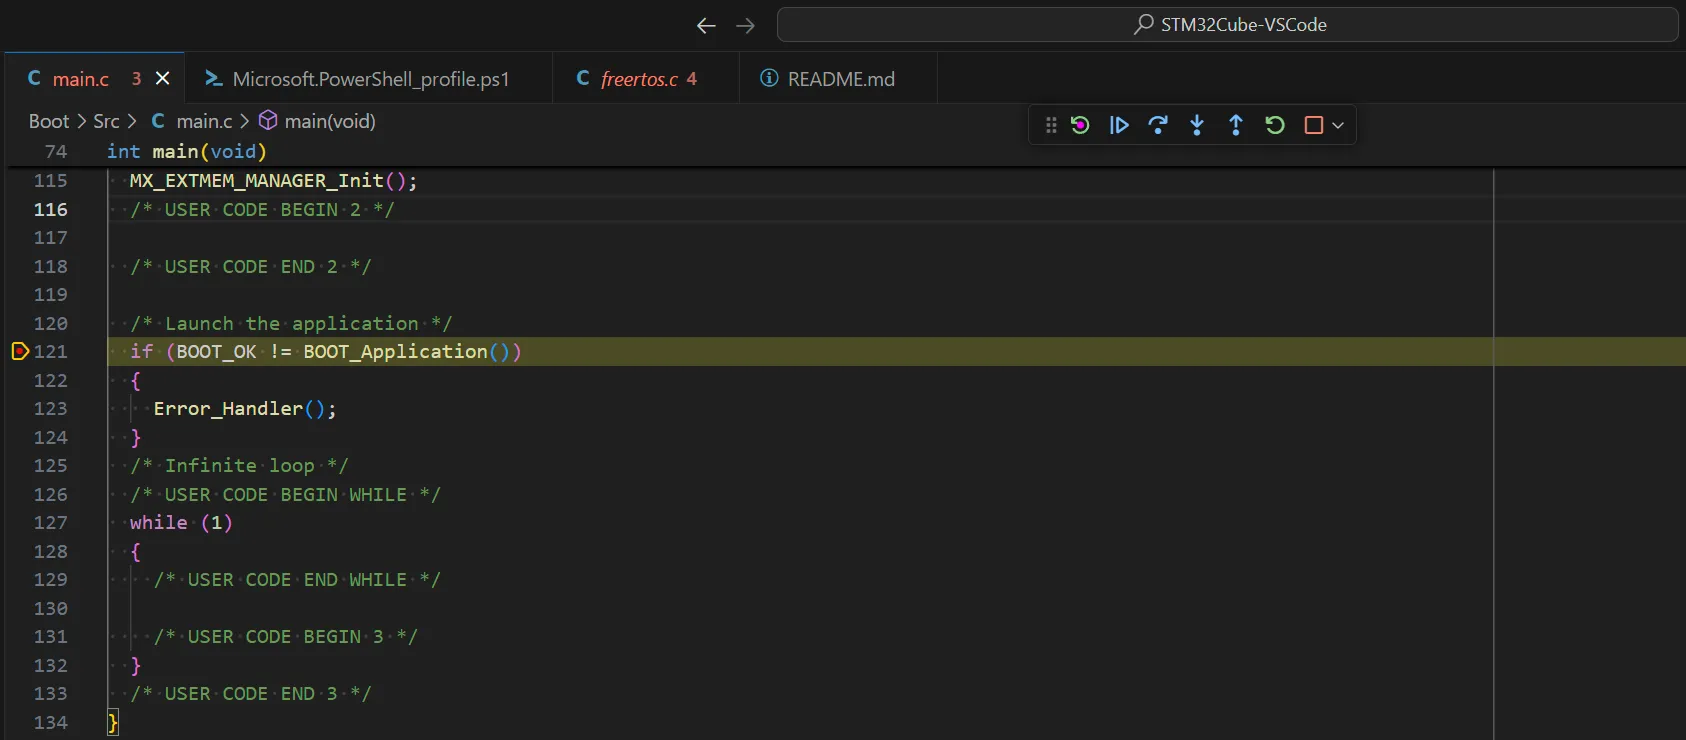
Task: Navigate forward with the right arrow
Action: pos(745,26)
